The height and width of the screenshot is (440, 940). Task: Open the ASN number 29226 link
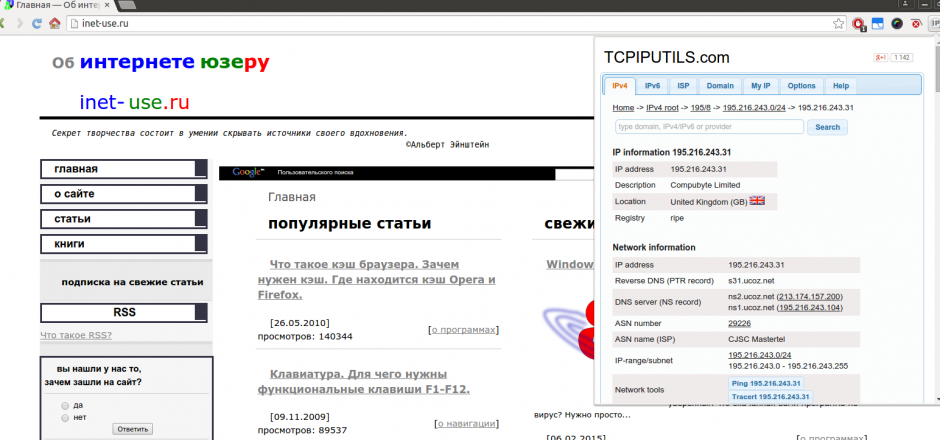[739, 323]
